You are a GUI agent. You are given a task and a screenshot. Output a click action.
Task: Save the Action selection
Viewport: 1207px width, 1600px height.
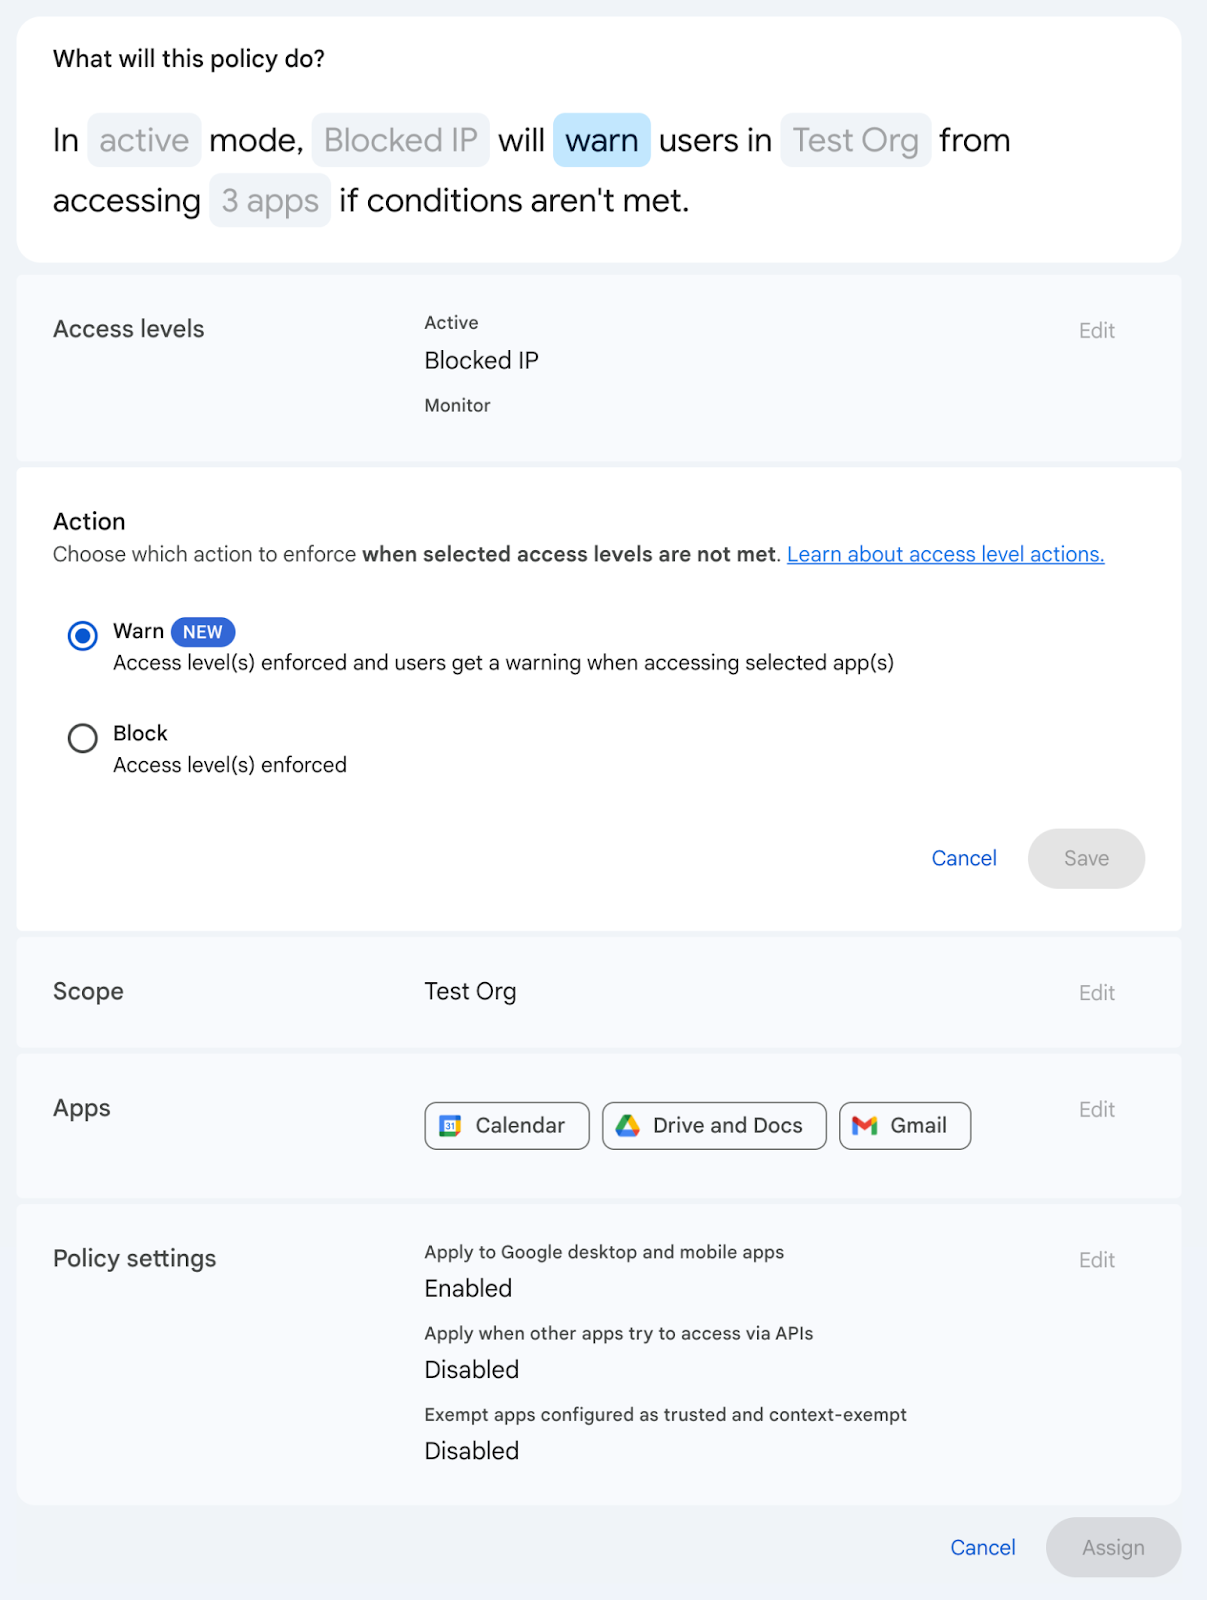[1086, 858]
